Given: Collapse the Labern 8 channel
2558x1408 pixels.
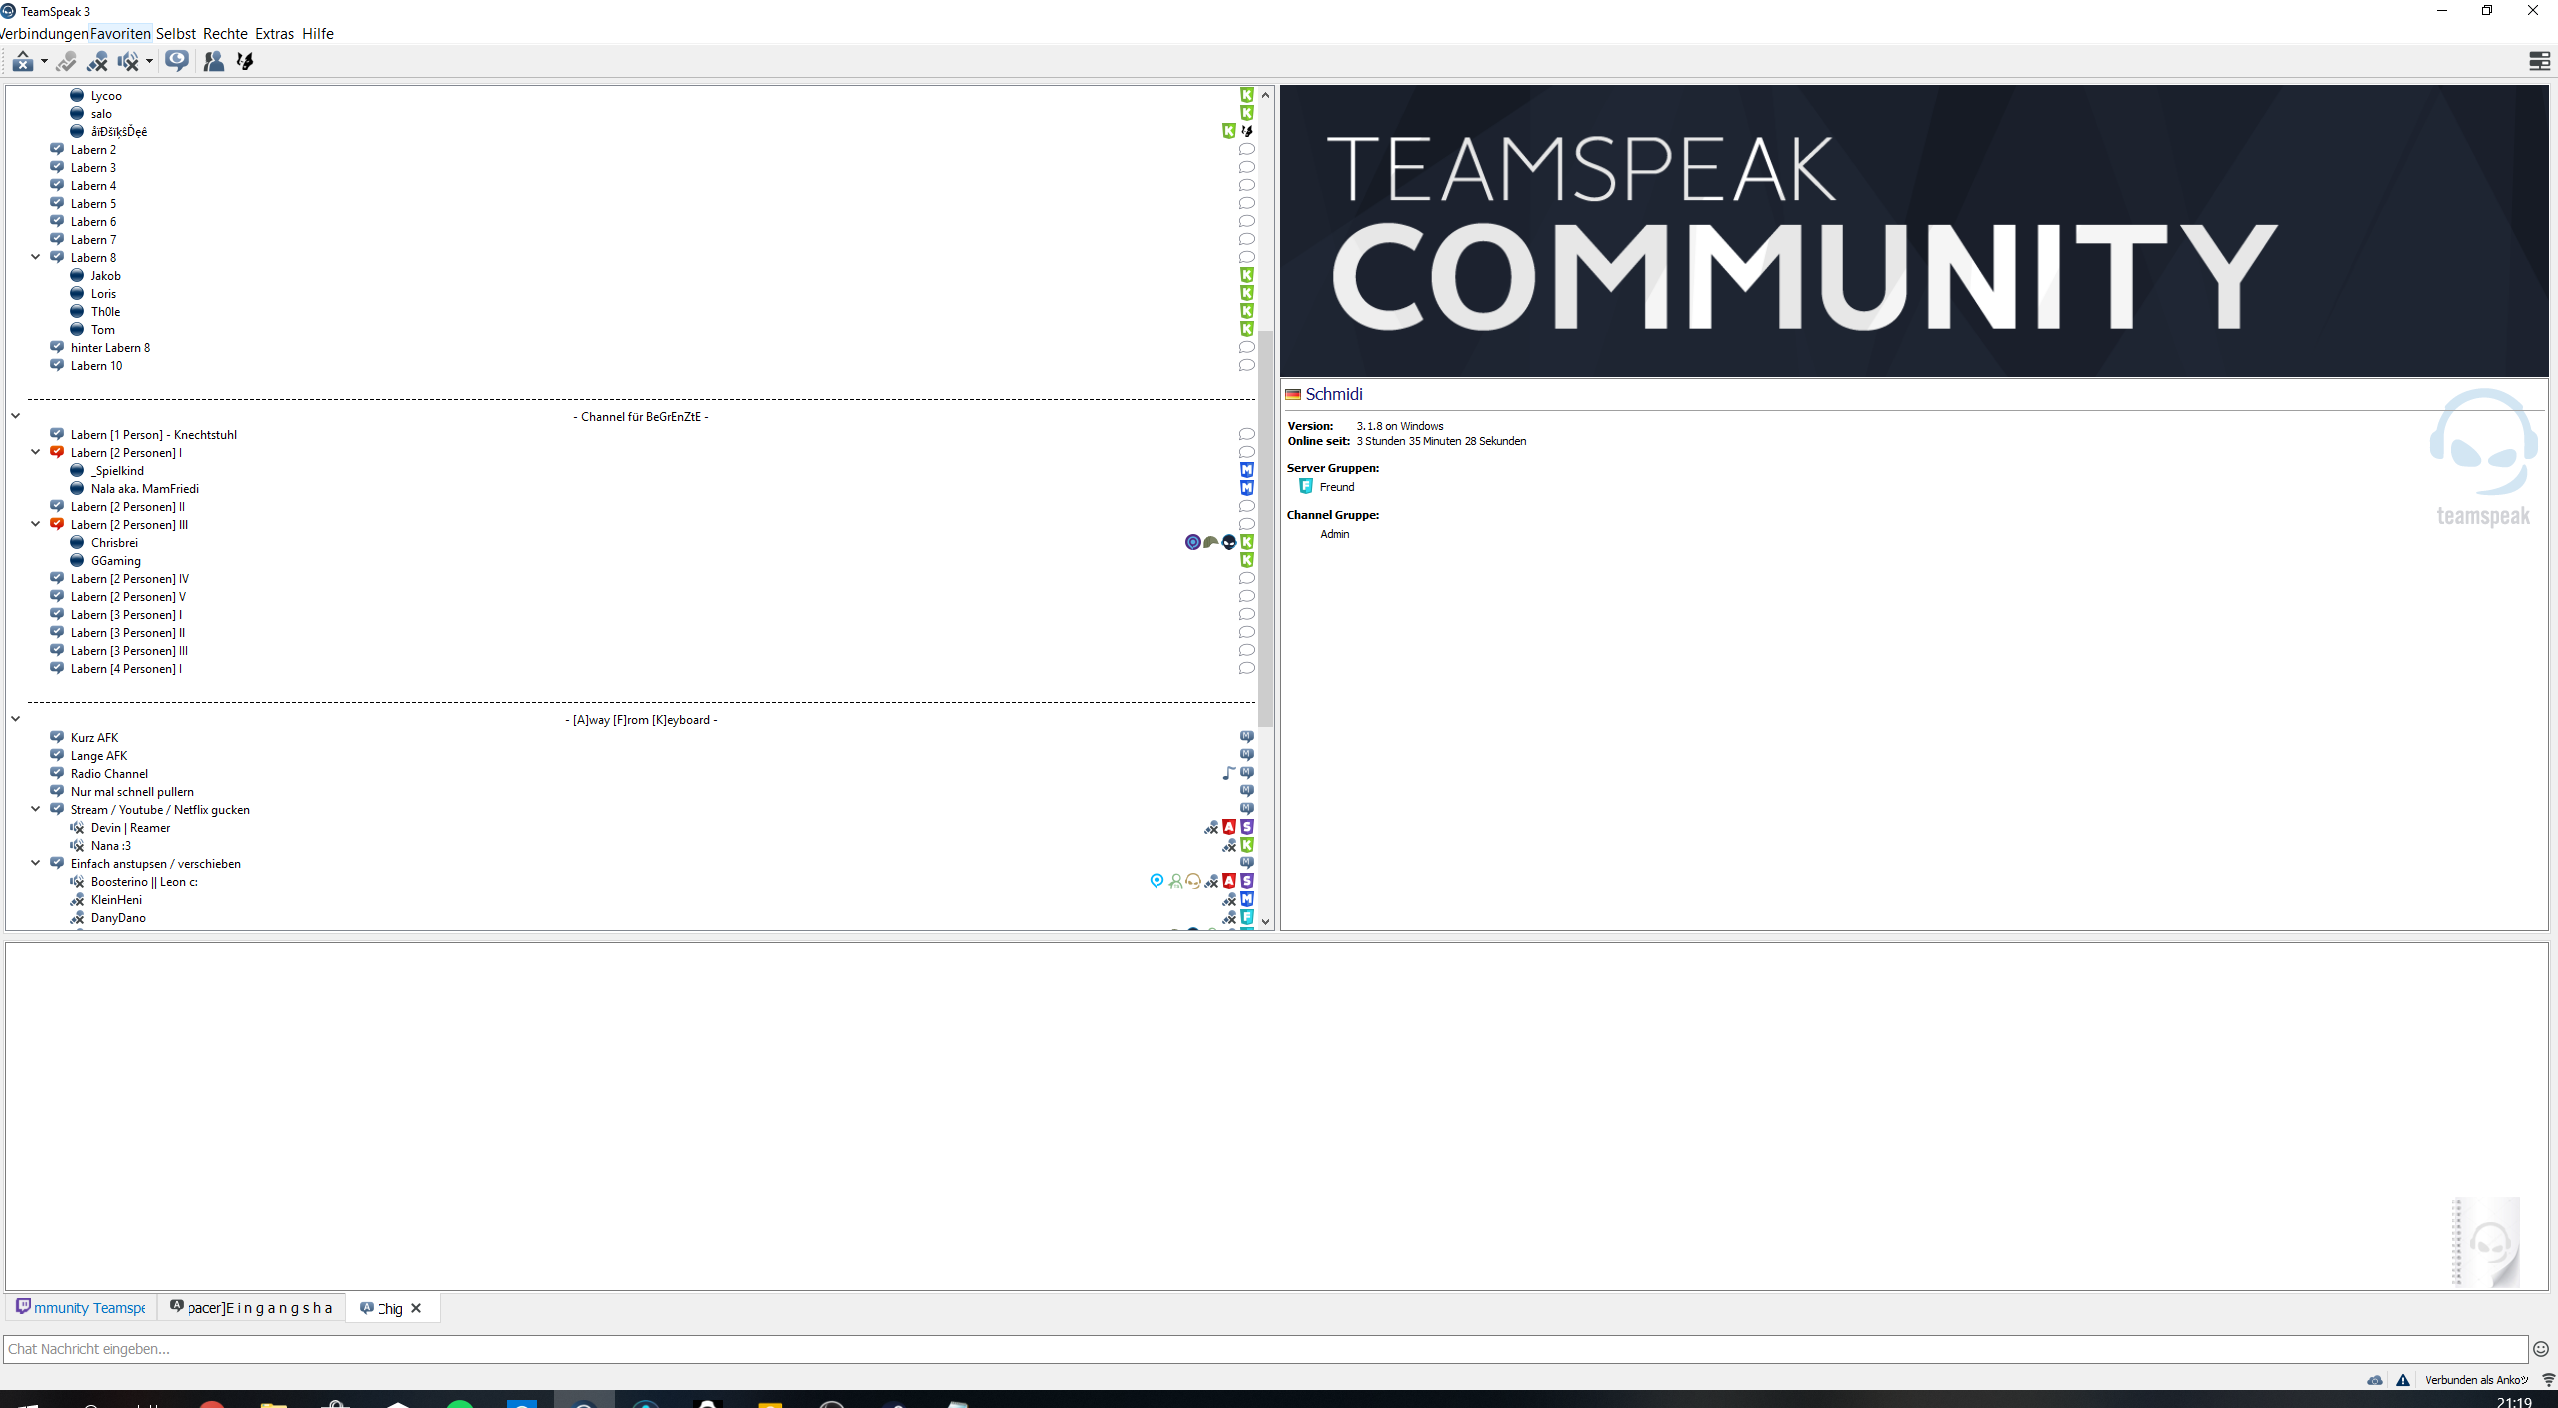Looking at the screenshot, I should coord(36,257).
